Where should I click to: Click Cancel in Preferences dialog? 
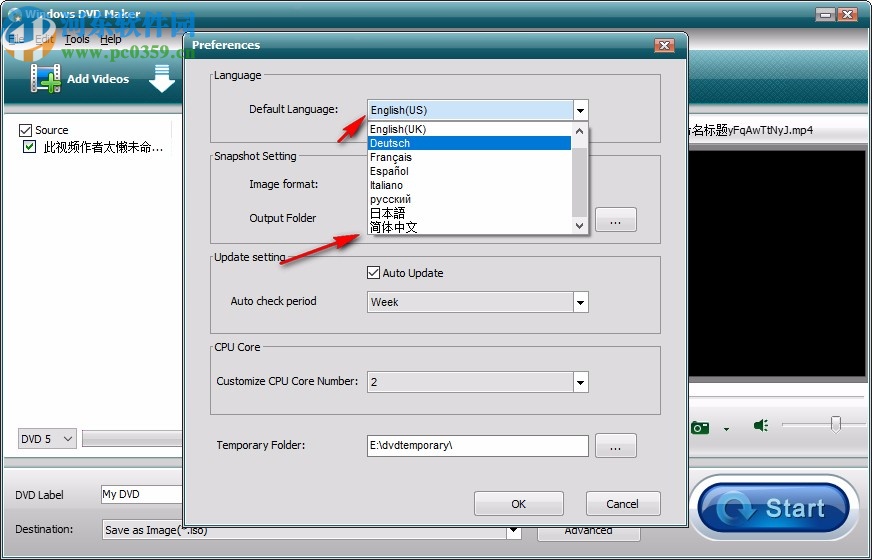pyautogui.click(x=623, y=504)
